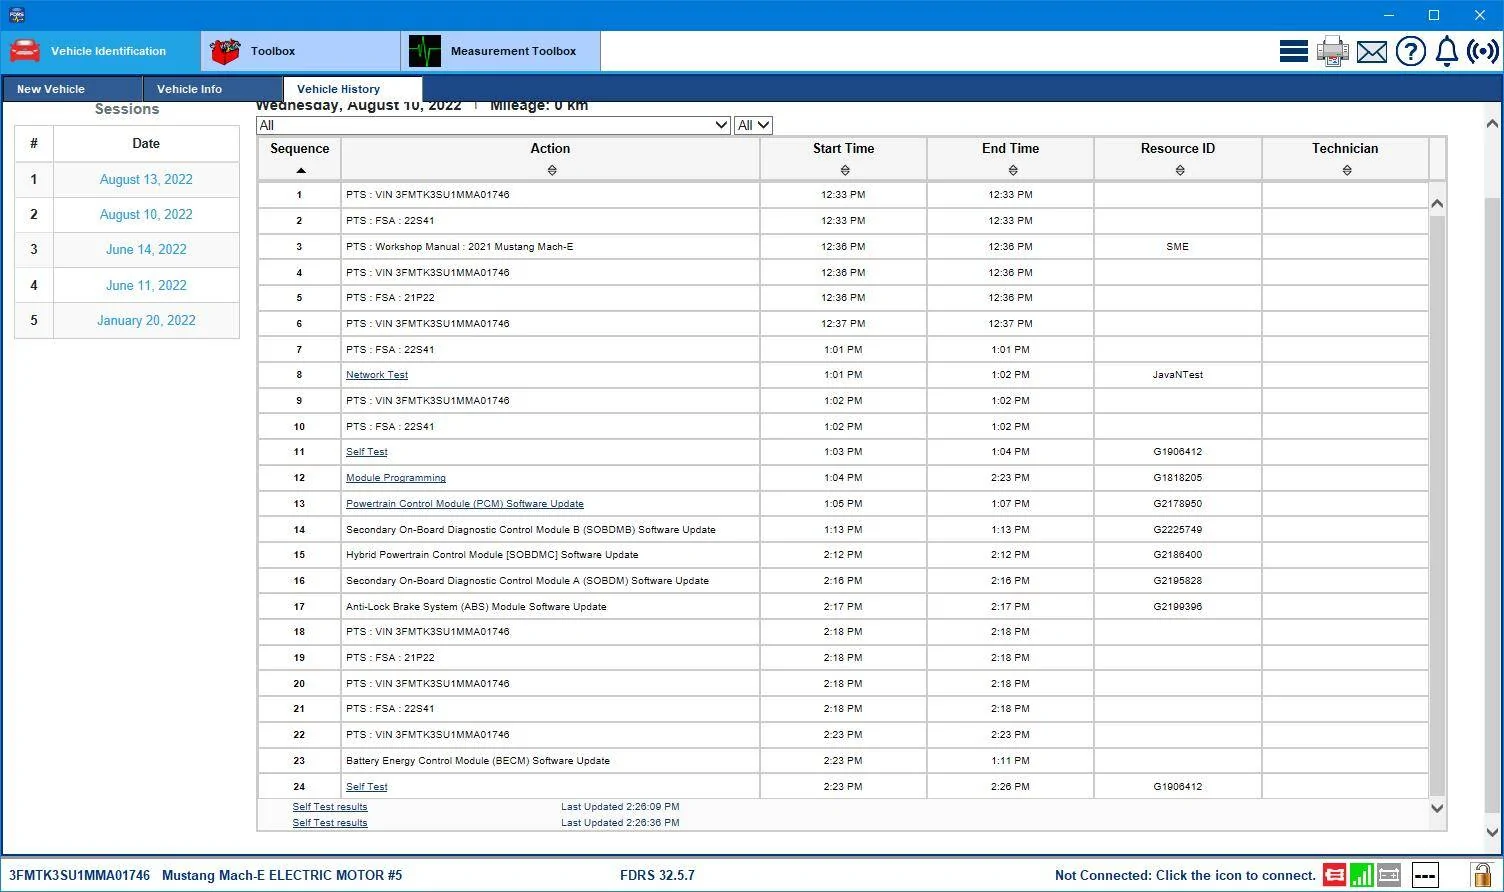The width and height of the screenshot is (1504, 892).
Task: Click the green signal bars icon
Action: pyautogui.click(x=1361, y=875)
